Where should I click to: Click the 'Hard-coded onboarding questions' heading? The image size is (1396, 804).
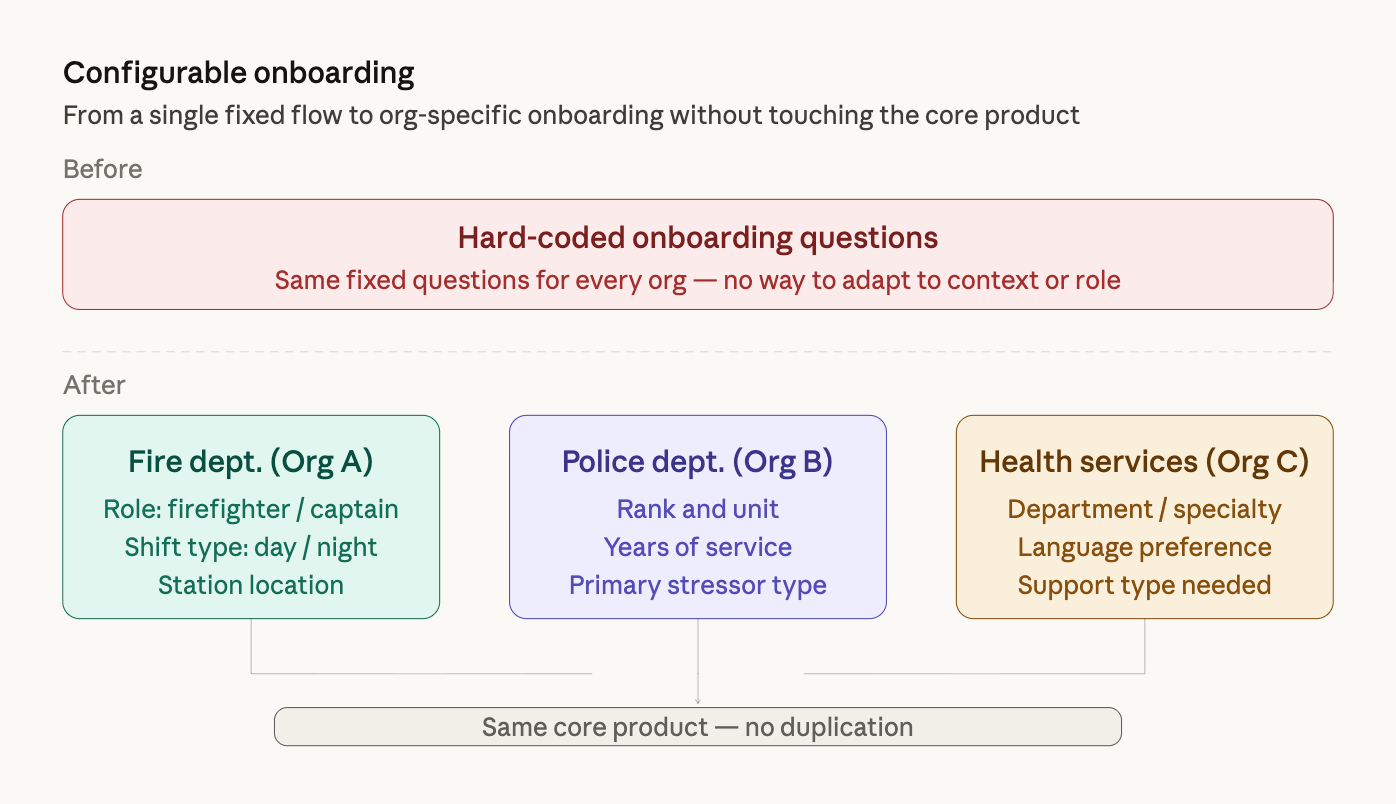[697, 237]
